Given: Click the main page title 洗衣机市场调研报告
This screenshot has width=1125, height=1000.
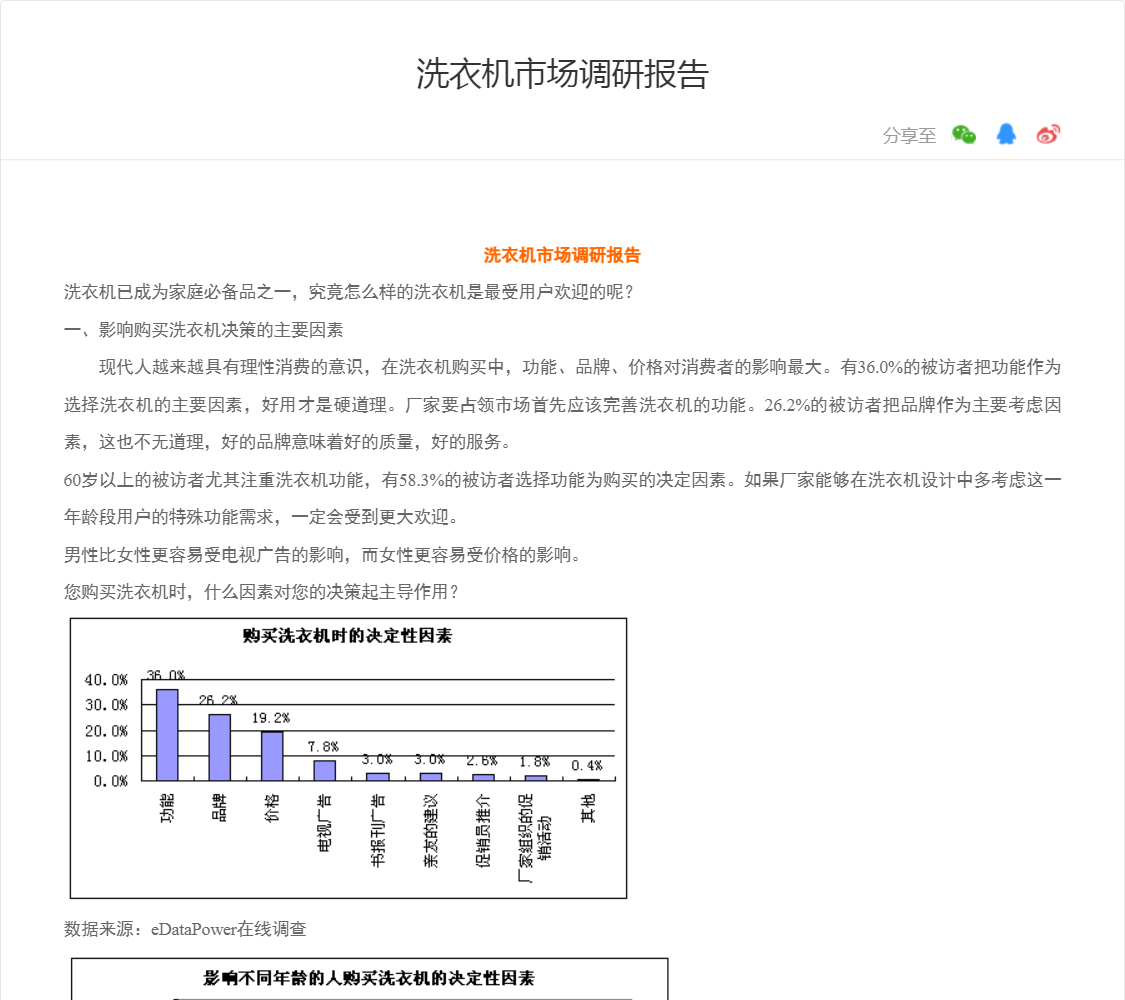Looking at the screenshot, I should (562, 74).
